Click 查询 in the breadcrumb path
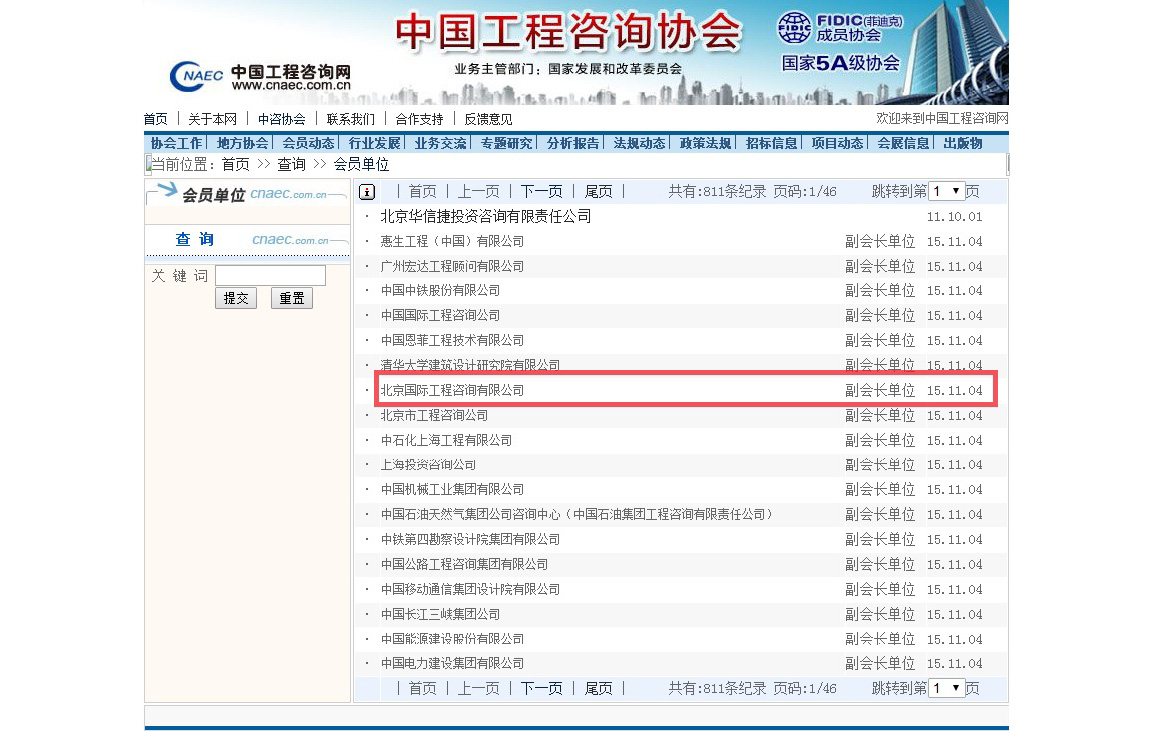1153x731 pixels. point(292,165)
